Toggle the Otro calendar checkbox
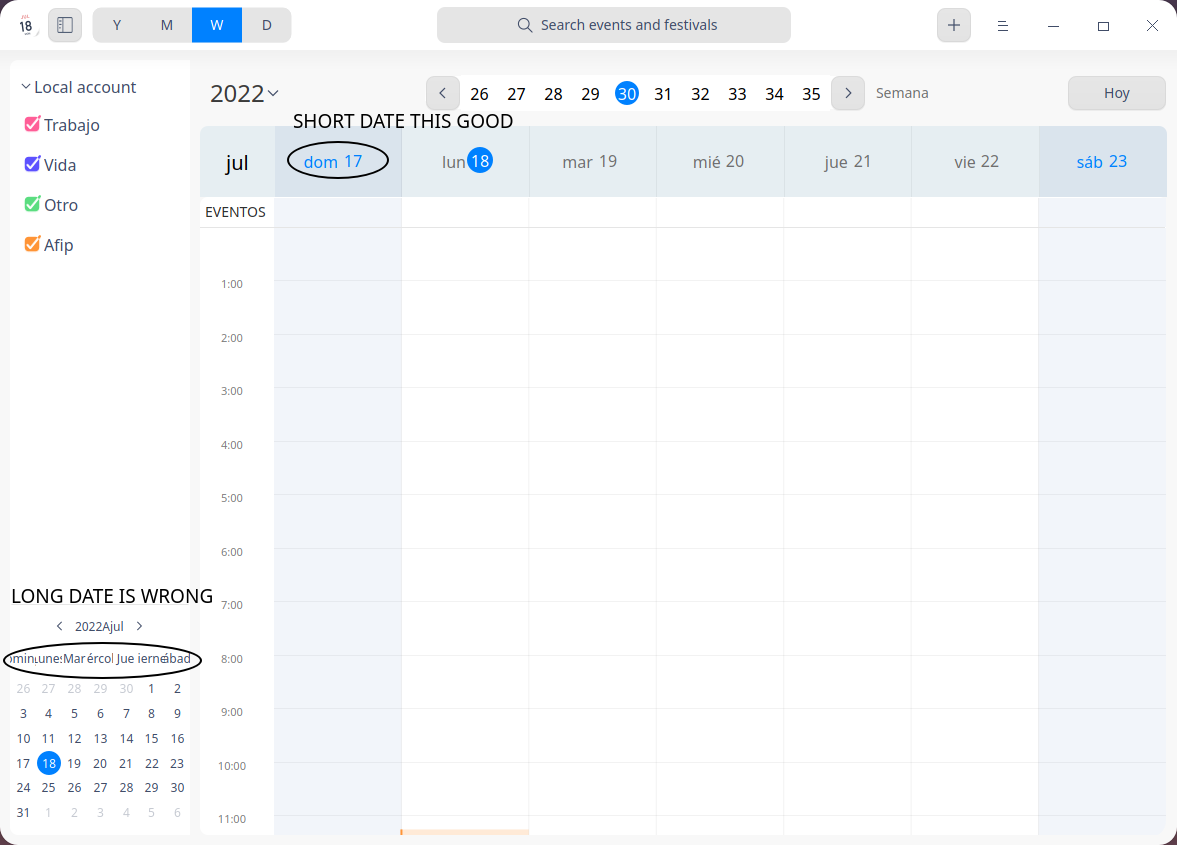The image size is (1177, 845). pyautogui.click(x=32, y=204)
